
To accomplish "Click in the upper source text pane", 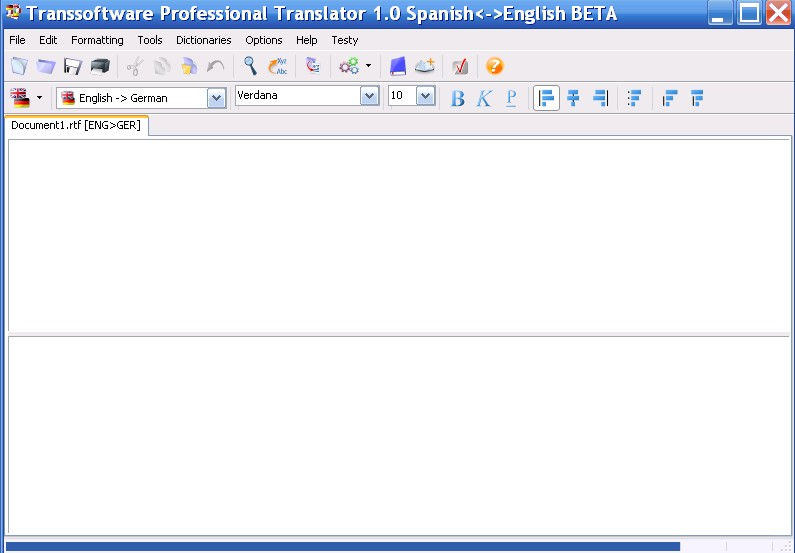I will (399, 234).
